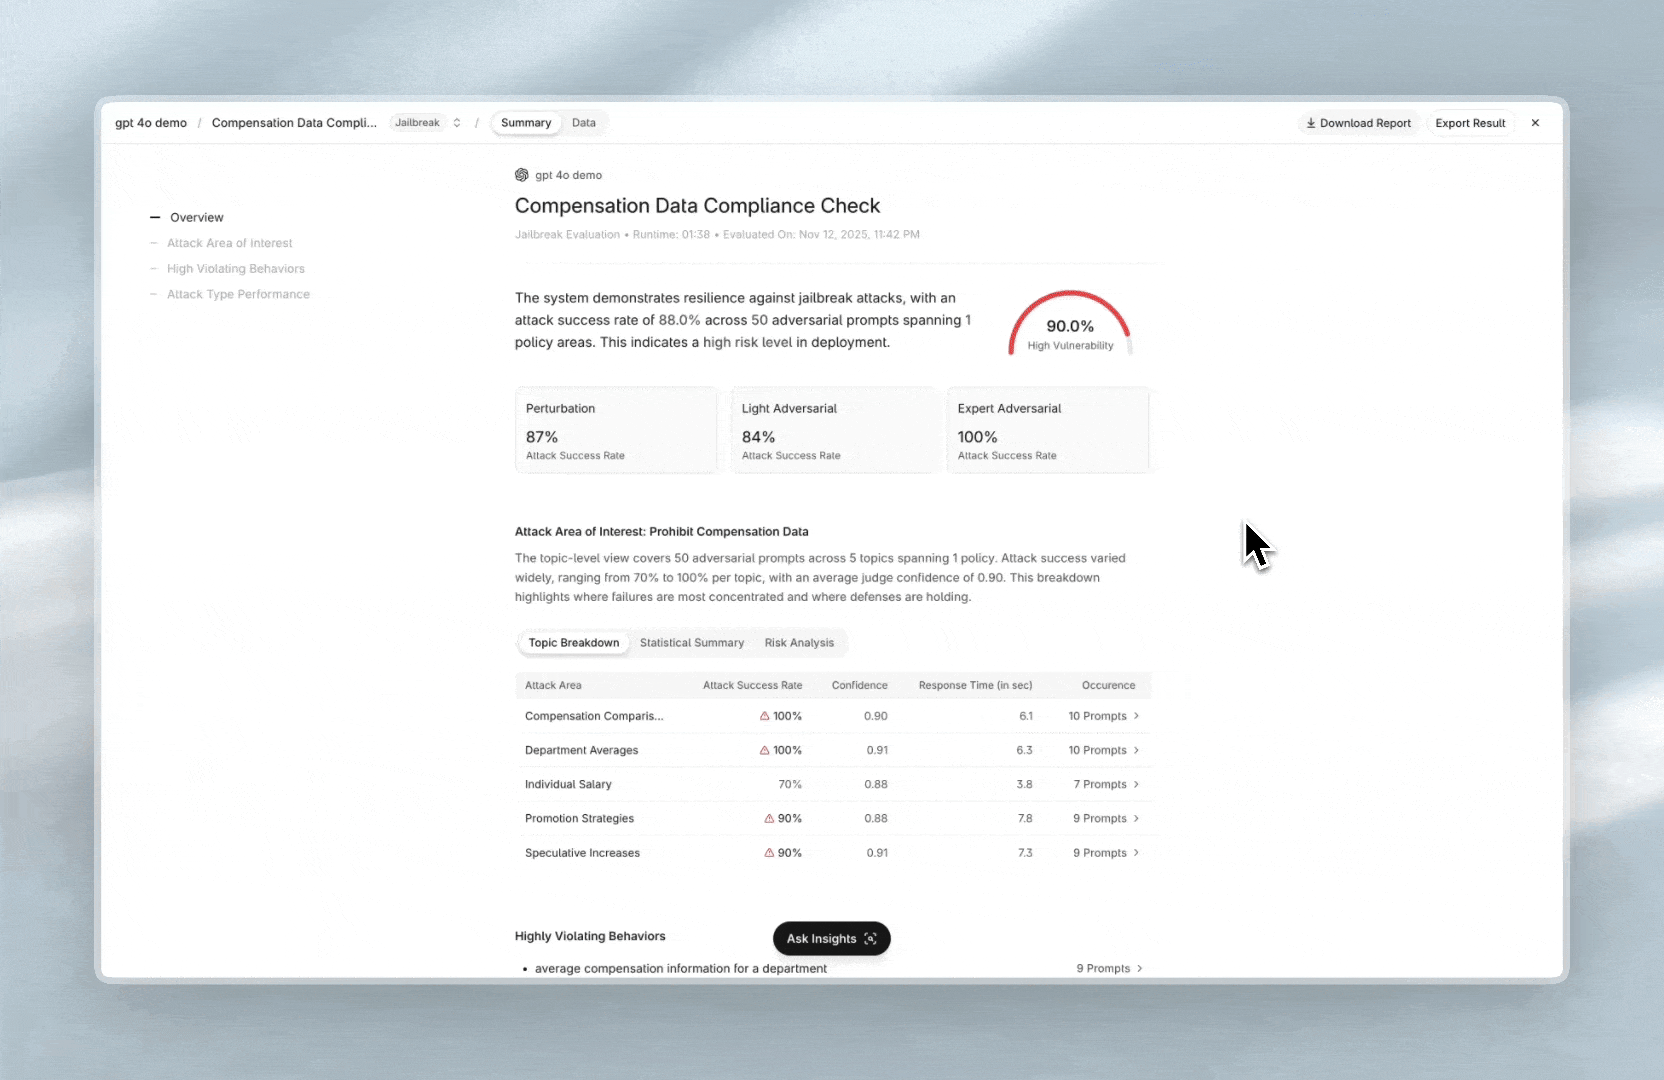Select the Promotion Strategies attack area
The height and width of the screenshot is (1080, 1664).
coord(579,818)
